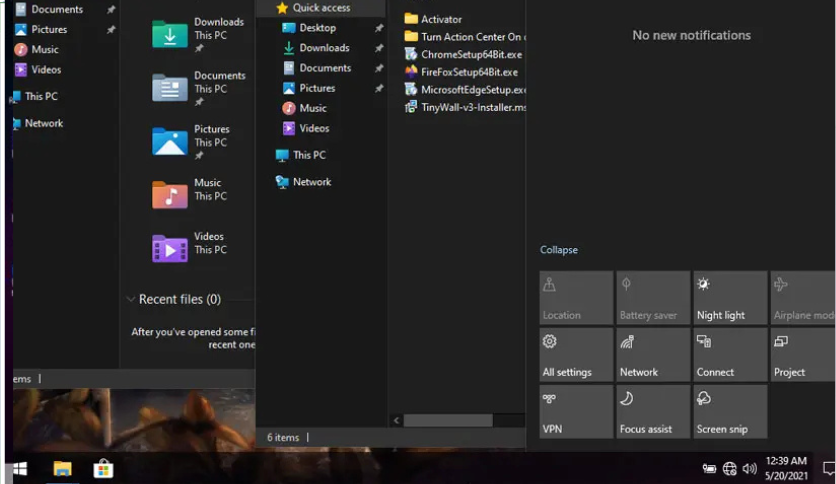Open Pictures folder tile in back window
This screenshot has width=836, height=484.
click(190, 142)
